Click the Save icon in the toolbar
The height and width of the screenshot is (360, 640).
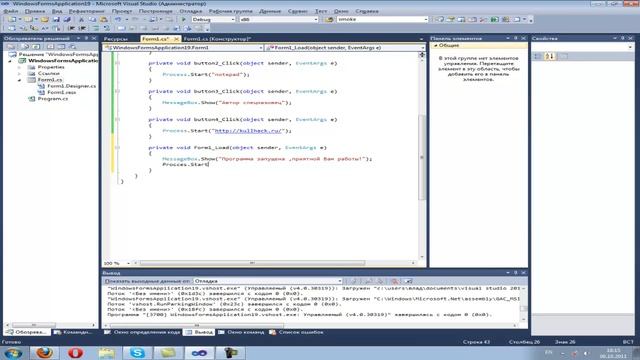[56, 19]
